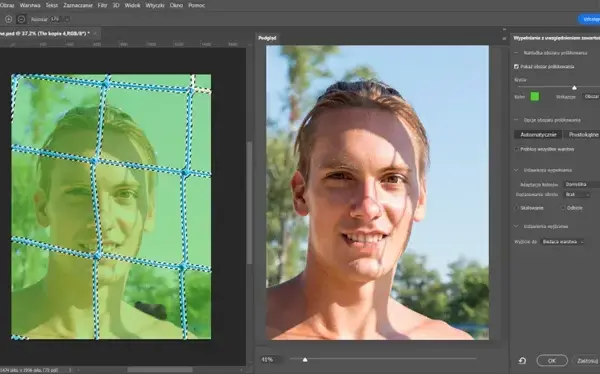Open the Tekst menu
The width and height of the screenshot is (600, 374).
[x=52, y=5]
